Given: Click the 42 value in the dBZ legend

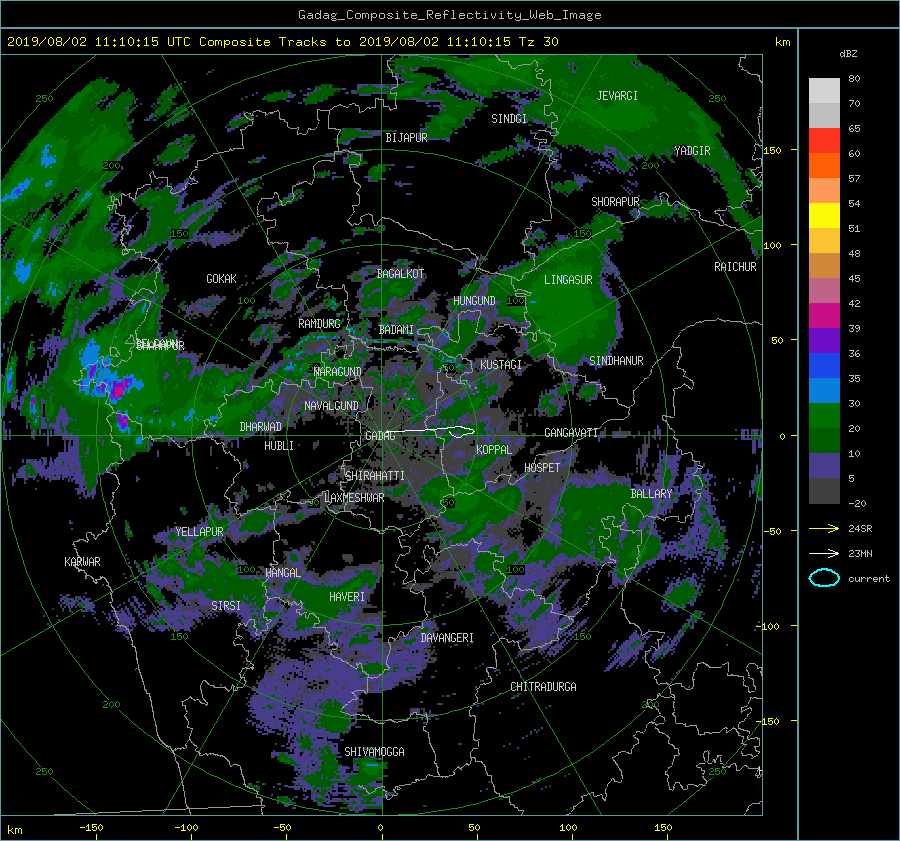Looking at the screenshot, I should tap(854, 304).
